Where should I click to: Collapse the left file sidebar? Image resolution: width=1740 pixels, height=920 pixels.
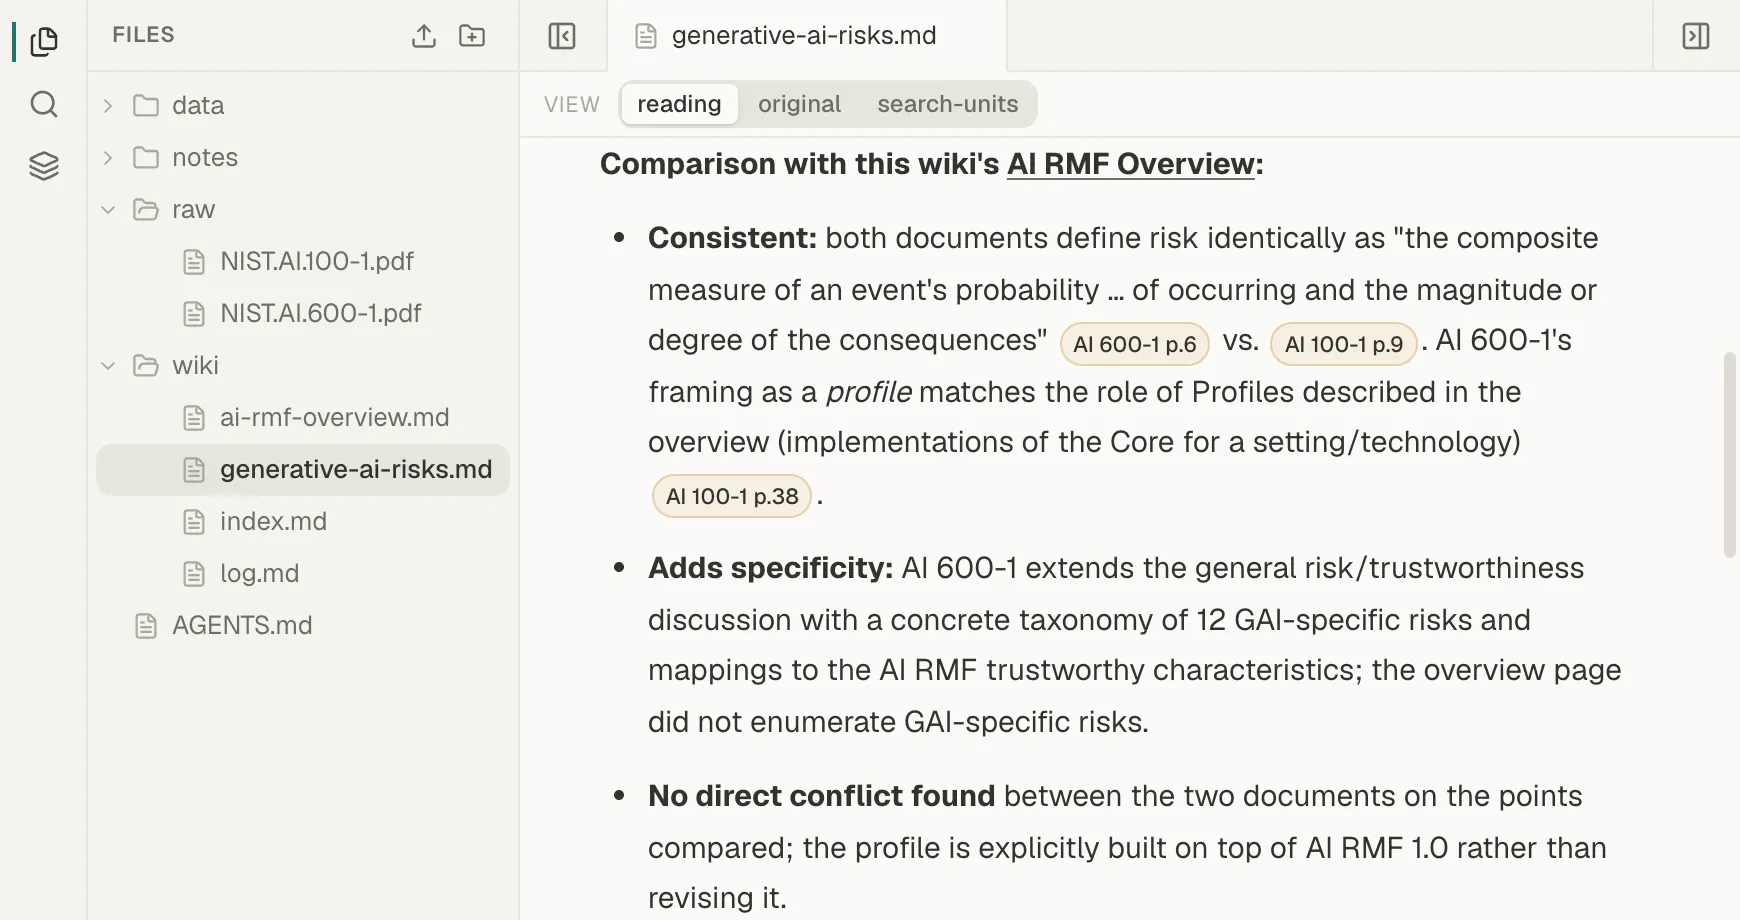click(x=562, y=36)
